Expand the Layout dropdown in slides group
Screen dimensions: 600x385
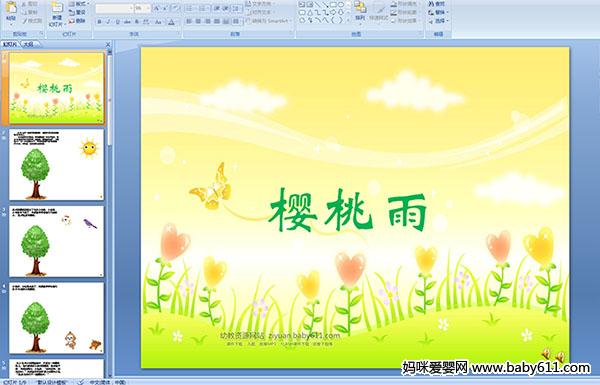78,4
